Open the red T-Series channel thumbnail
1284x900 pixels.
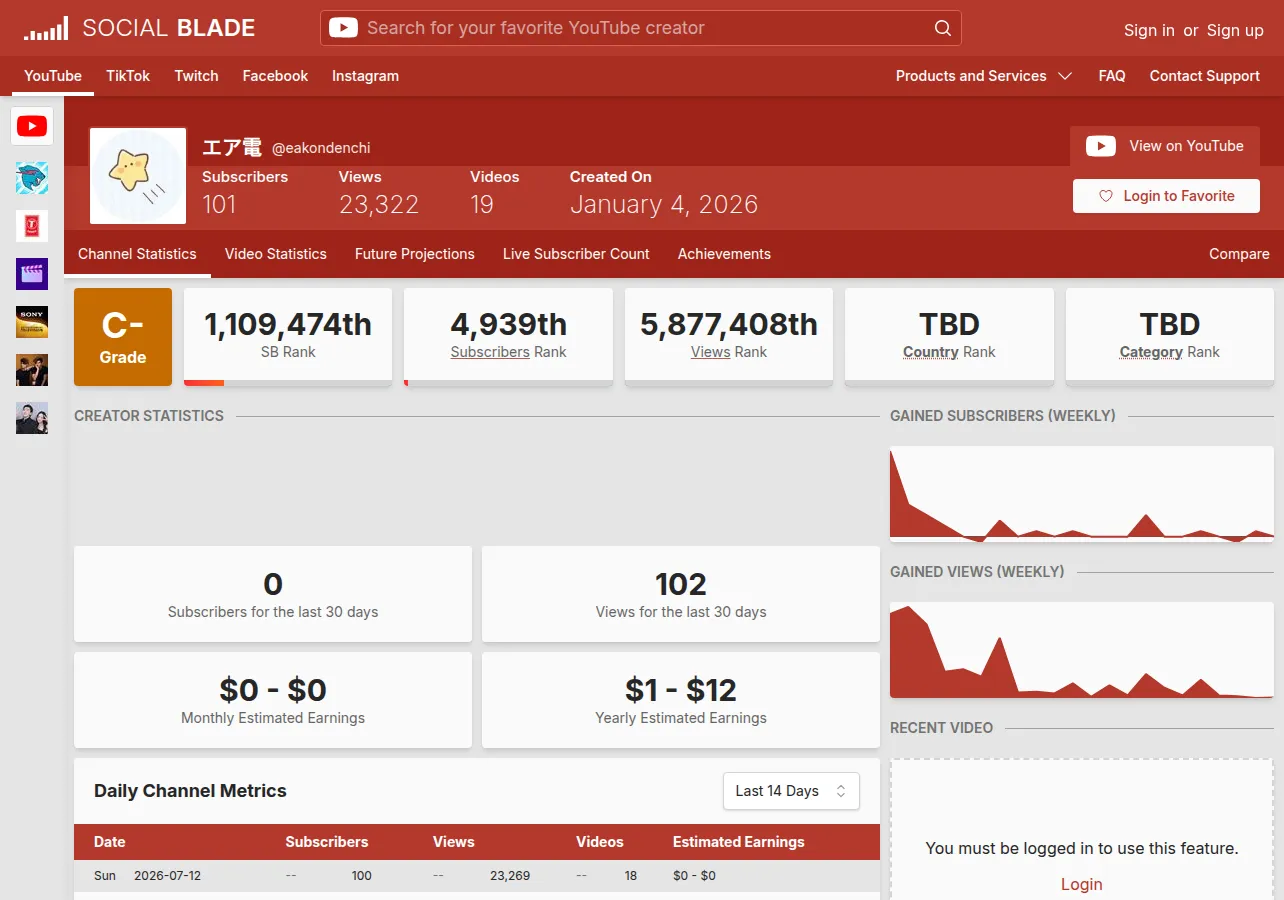point(32,226)
